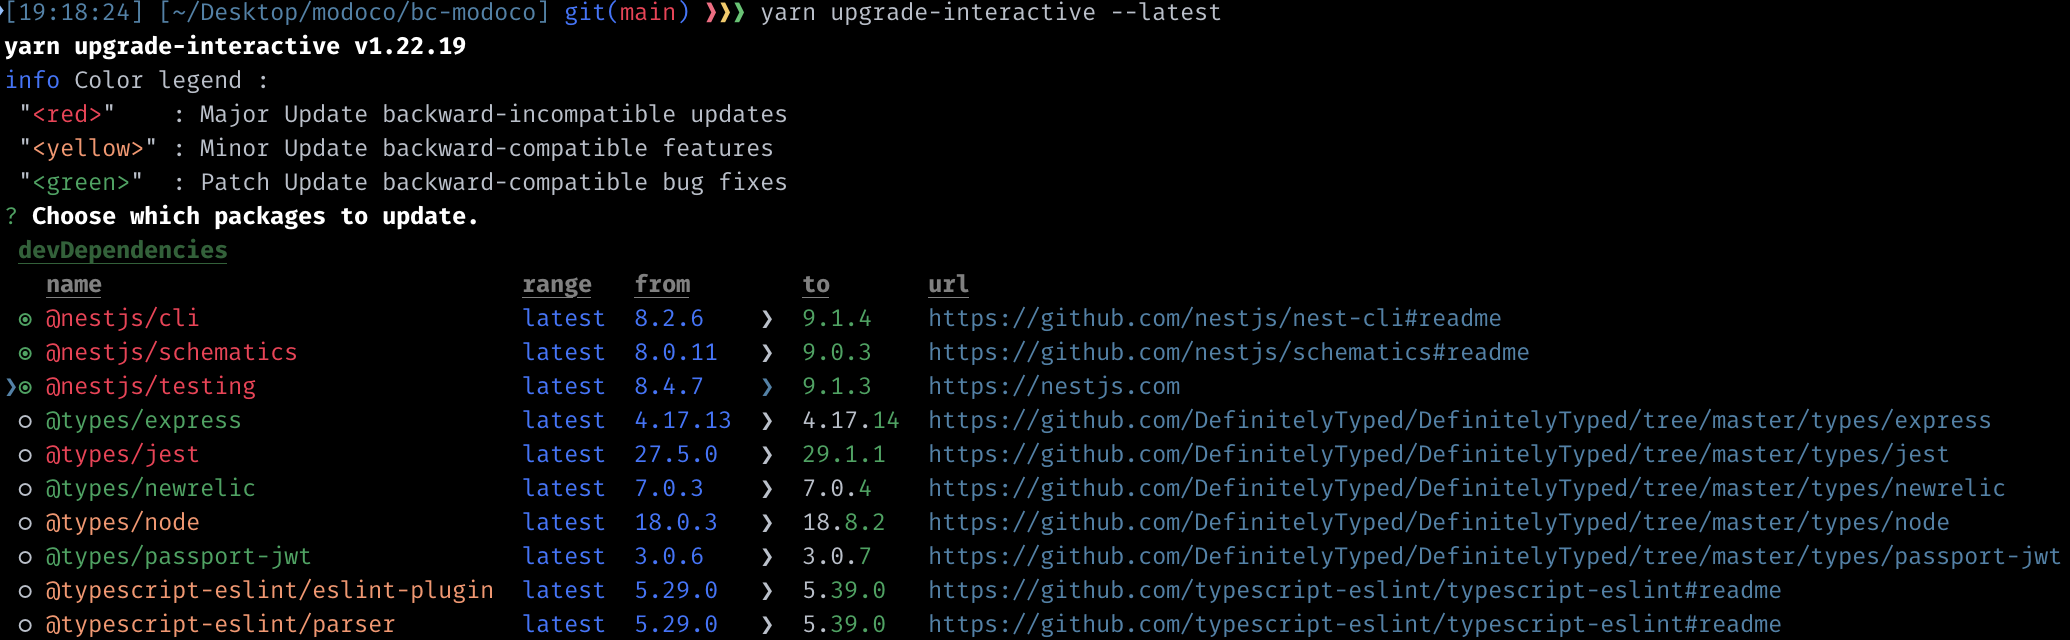Open DefinitelyTyped types/newrelic URL
This screenshot has width=2070, height=640.
(1466, 488)
